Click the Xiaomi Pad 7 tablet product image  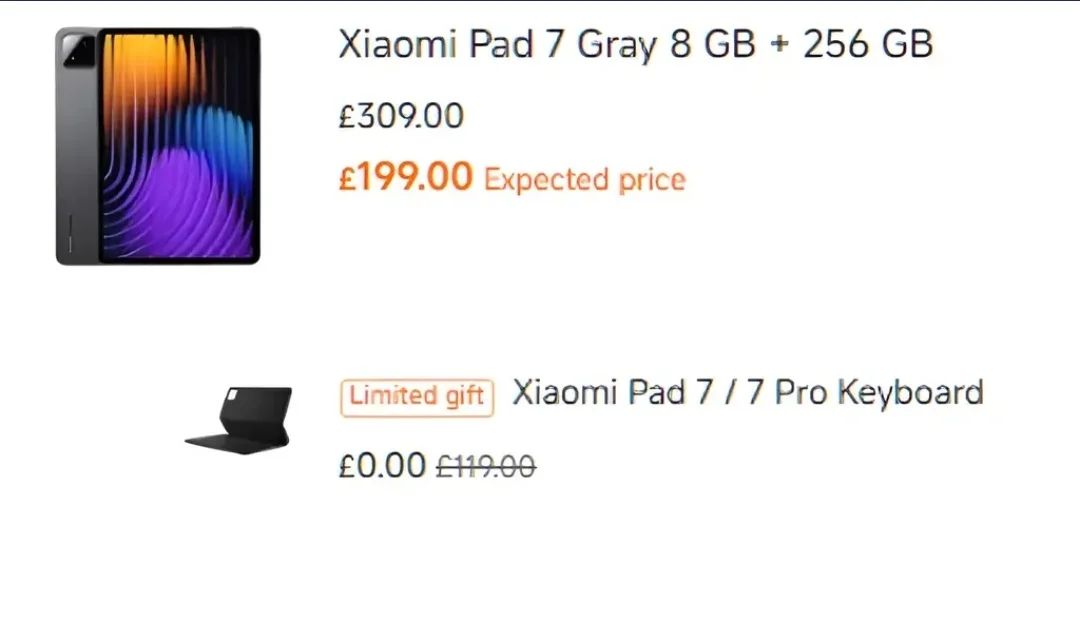(158, 146)
